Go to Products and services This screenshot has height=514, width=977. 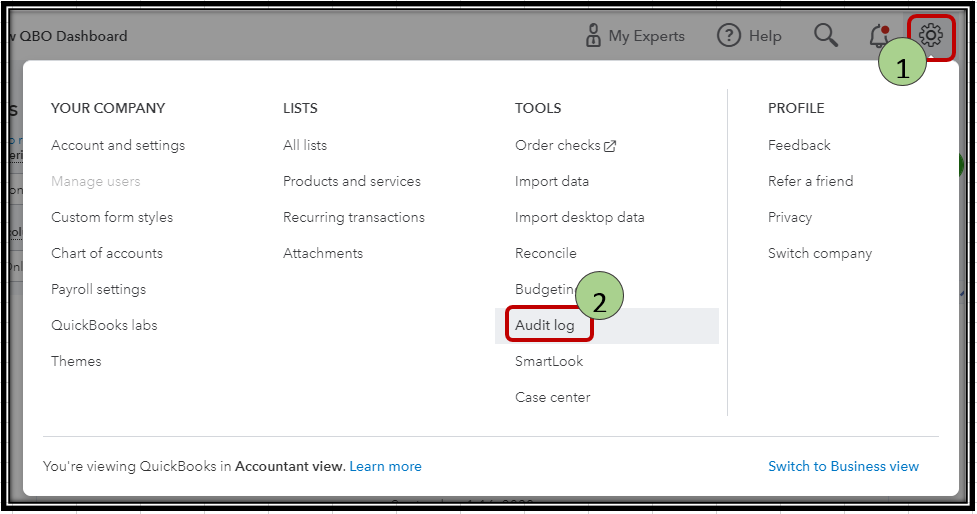pos(351,181)
